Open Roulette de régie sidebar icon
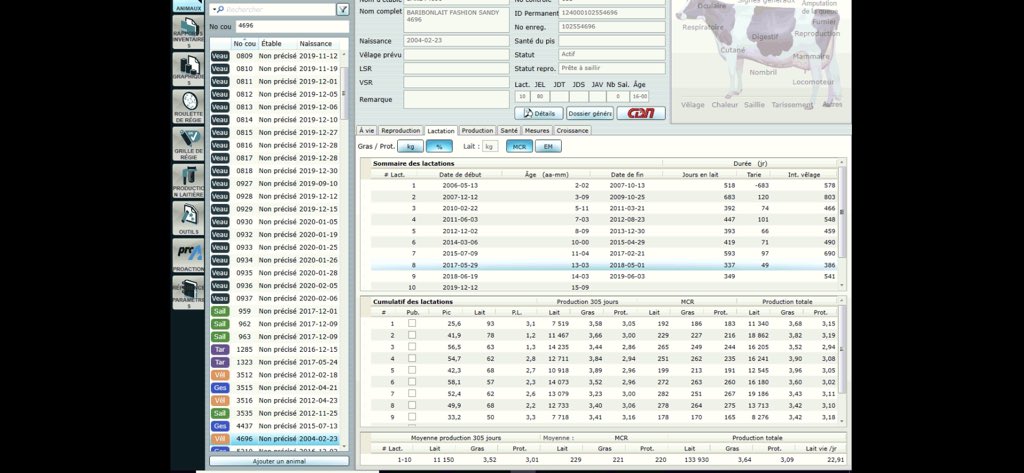This screenshot has height=473, width=1024. tap(188, 106)
